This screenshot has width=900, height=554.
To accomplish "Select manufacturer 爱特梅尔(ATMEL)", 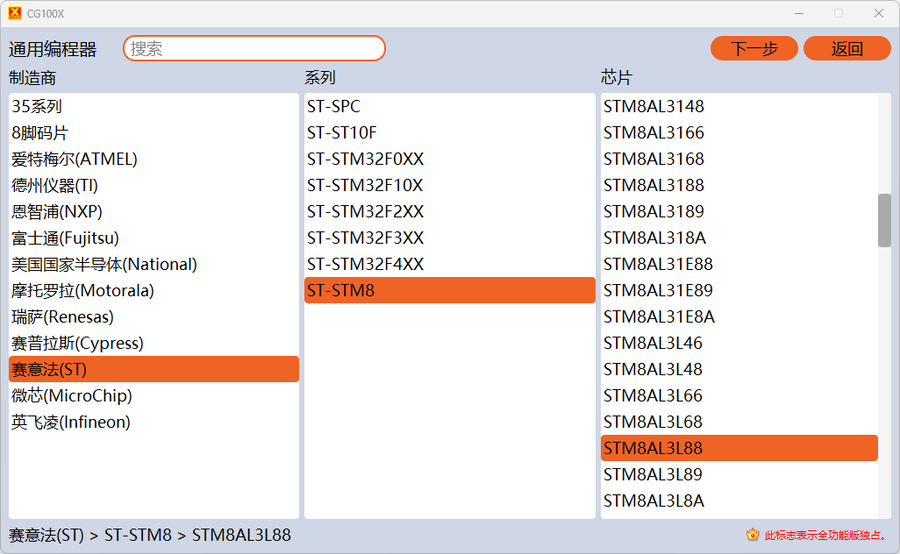I will click(x=75, y=159).
